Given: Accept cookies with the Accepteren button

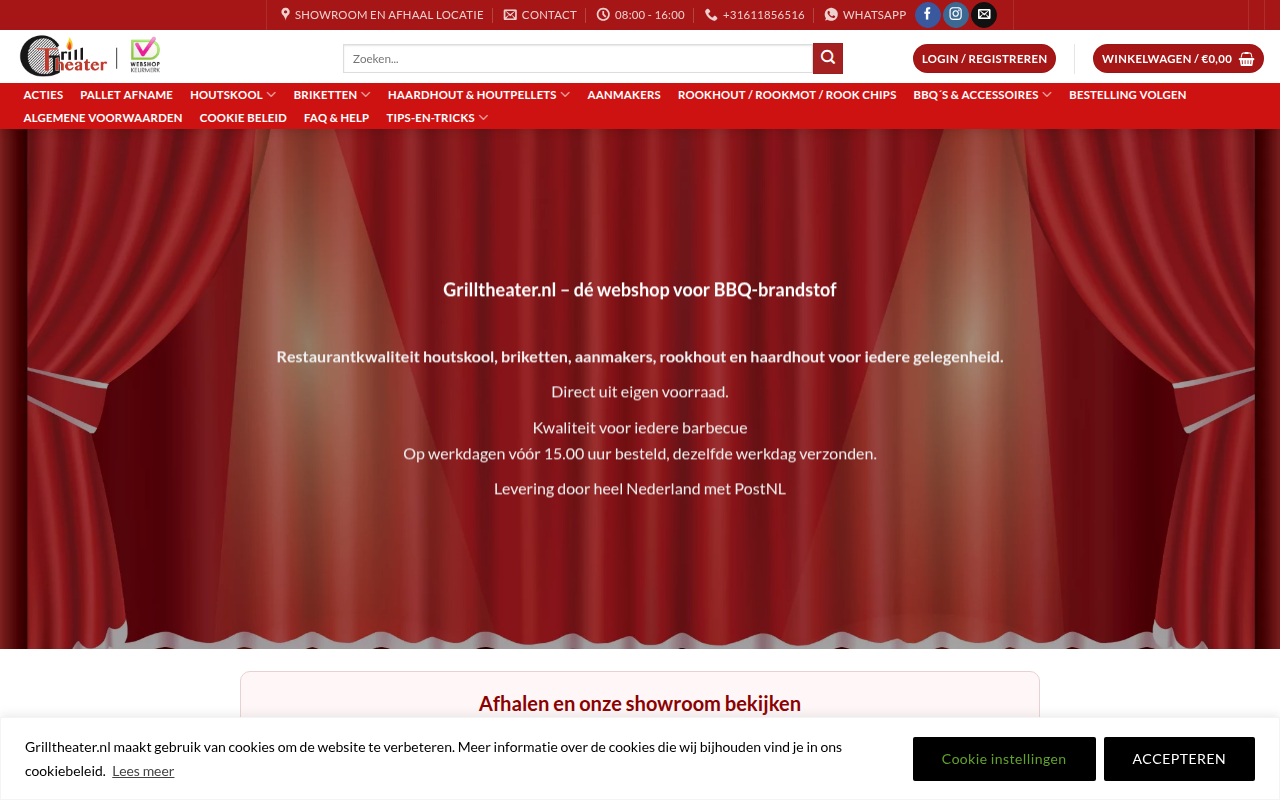Looking at the screenshot, I should (1179, 759).
